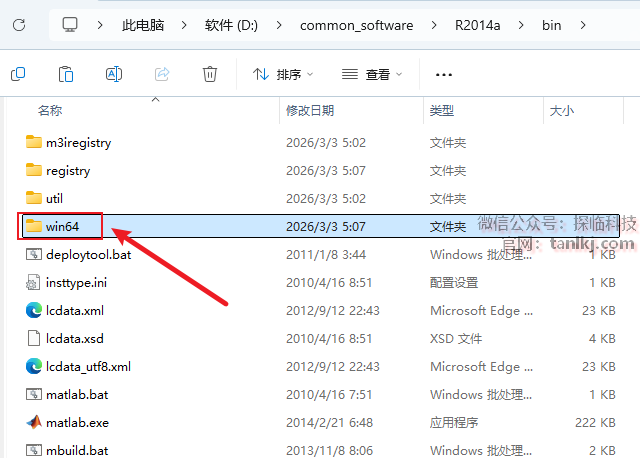Rename the selected item via toolbar icon
Viewport: 640px width, 458px height.
tap(114, 74)
